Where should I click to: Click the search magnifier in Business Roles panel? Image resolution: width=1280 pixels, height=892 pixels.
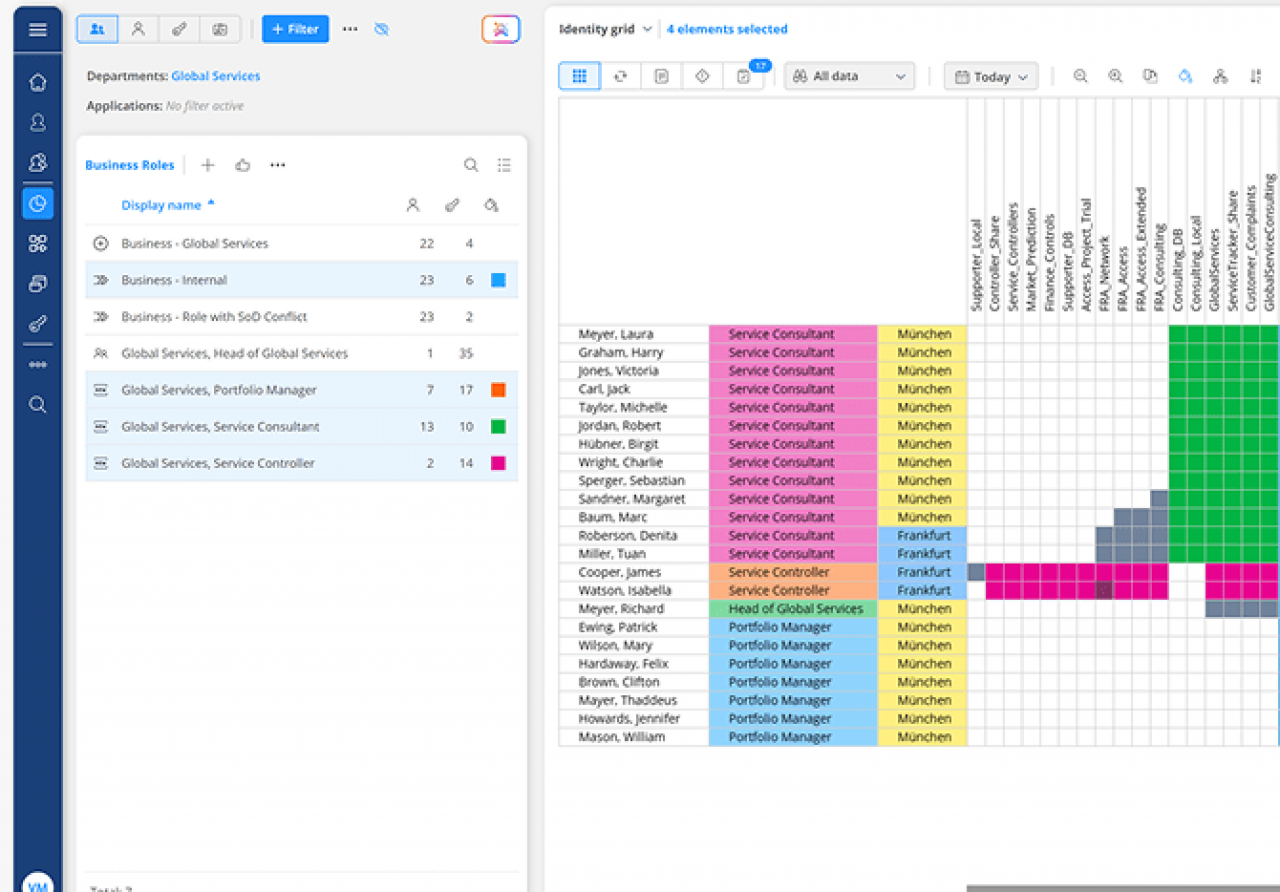coord(470,164)
